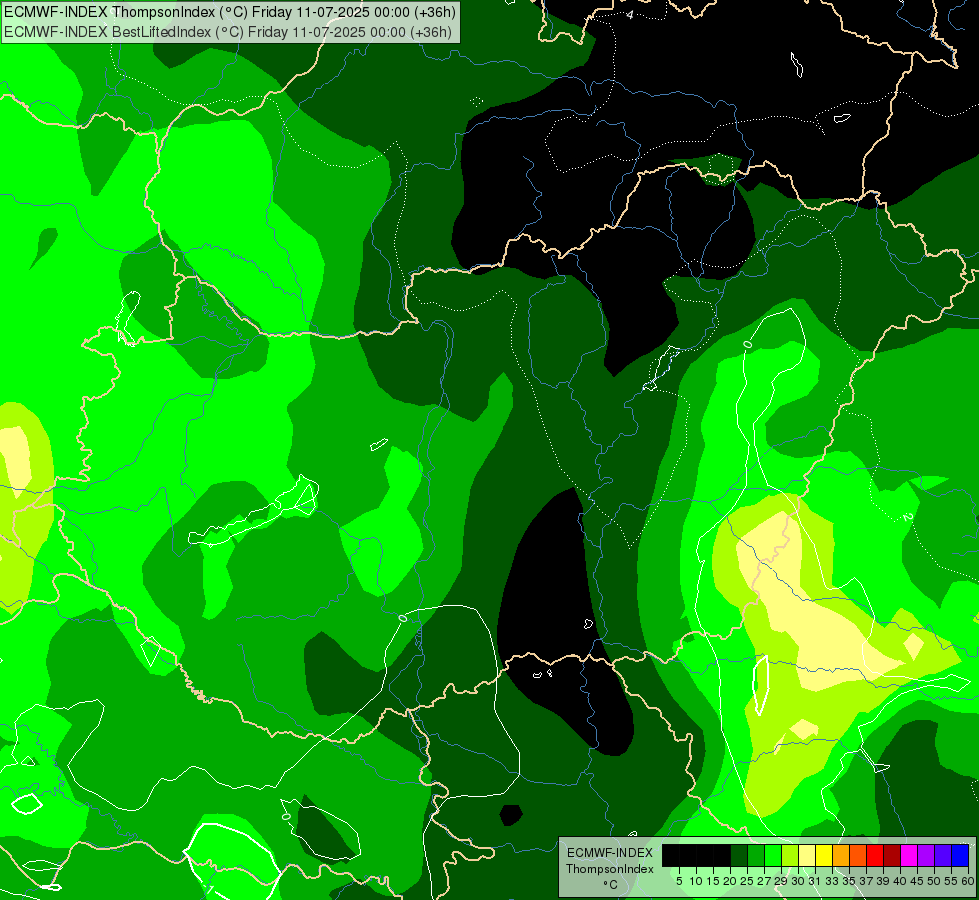Select the purple 45–50 legend swatch
Screen dimensions: 979x900
click(x=926, y=855)
